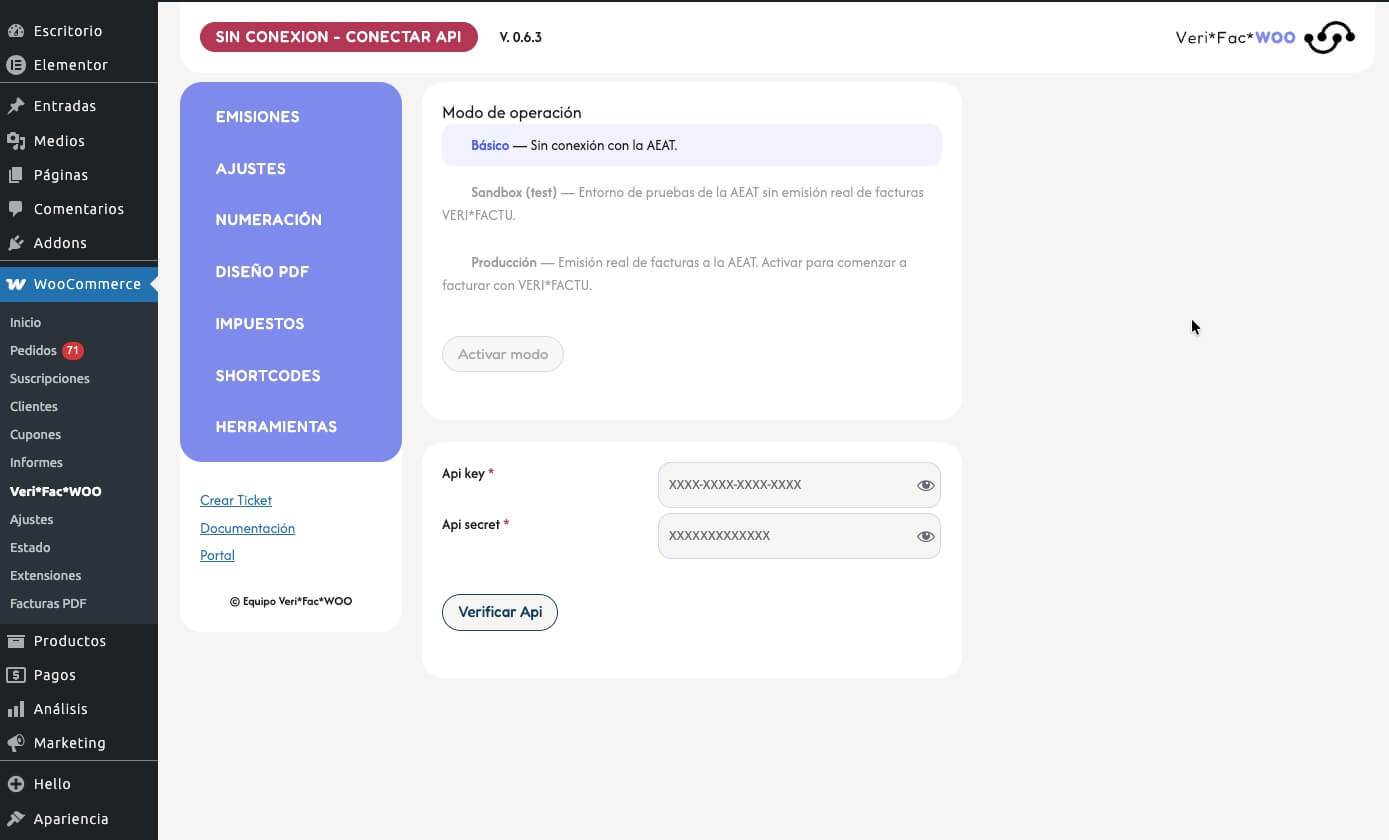Image resolution: width=1389 pixels, height=840 pixels.
Task: Click the Pagos dollar icon
Action: (16, 675)
